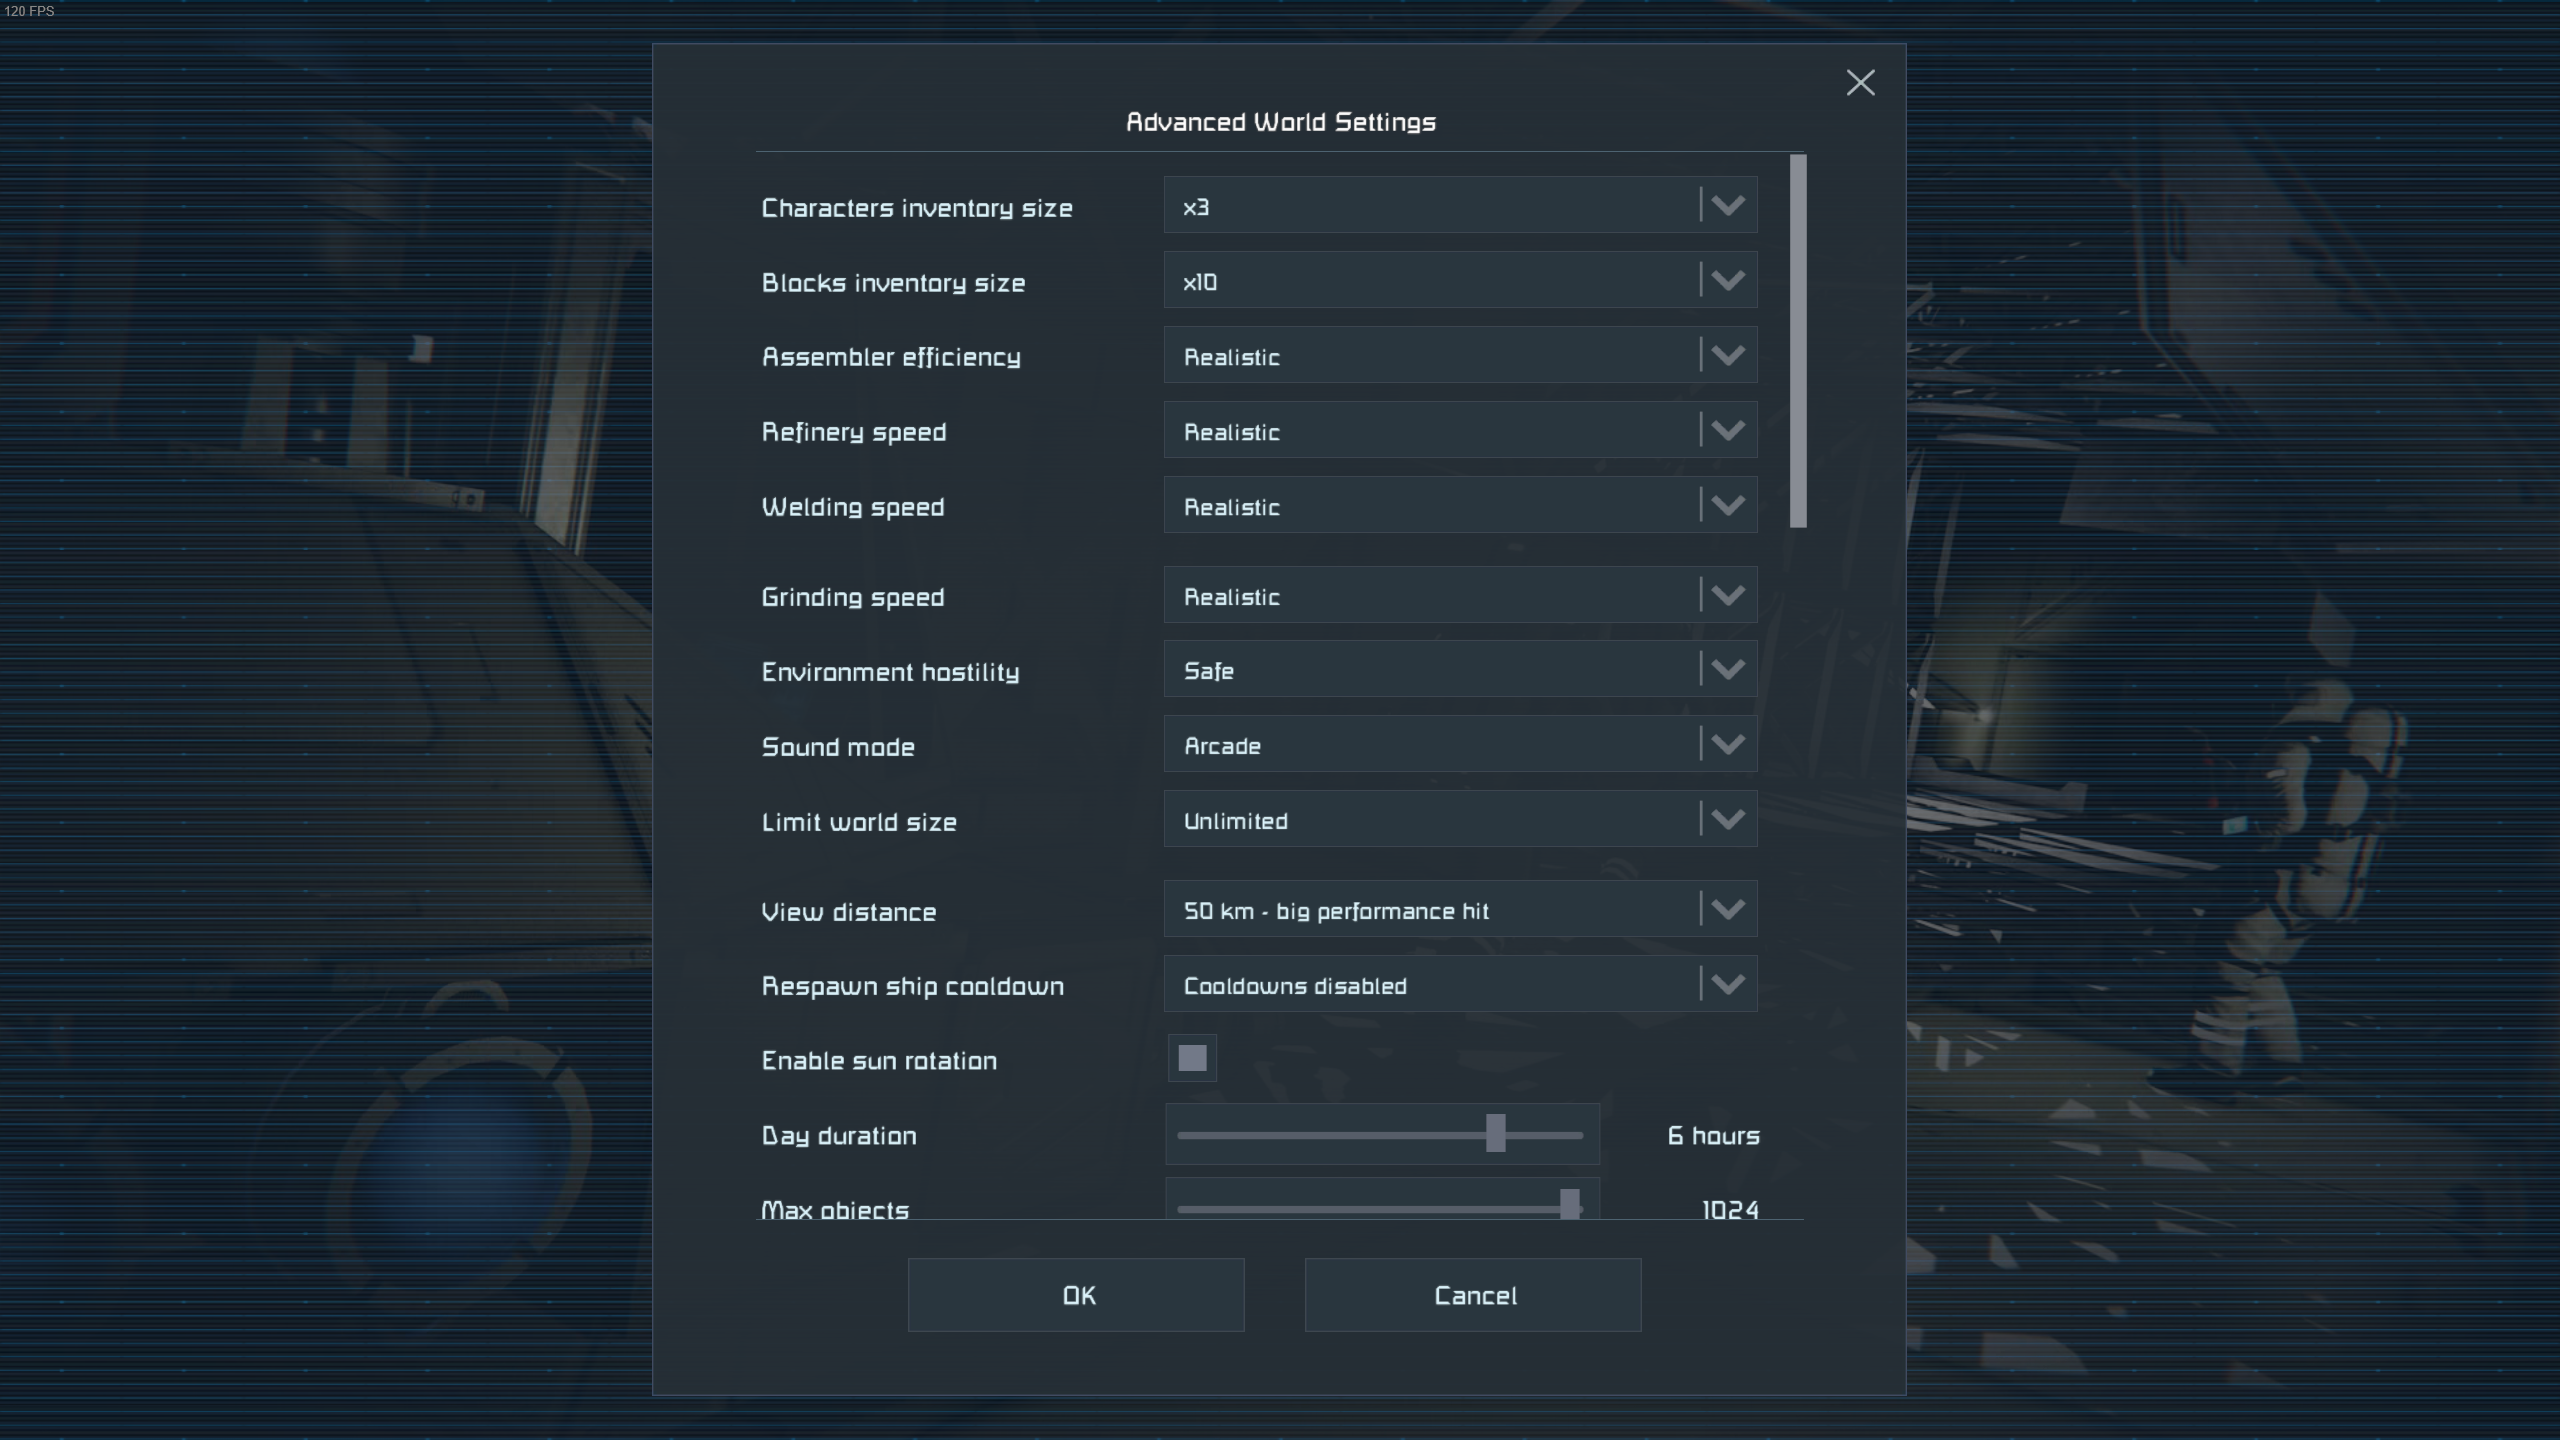The width and height of the screenshot is (2560, 1440).
Task: Select the Sound mode Arcade field
Action: 1430,745
